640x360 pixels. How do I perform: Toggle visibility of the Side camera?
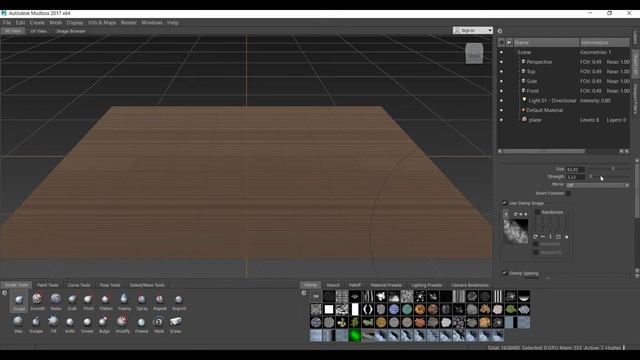[501, 81]
